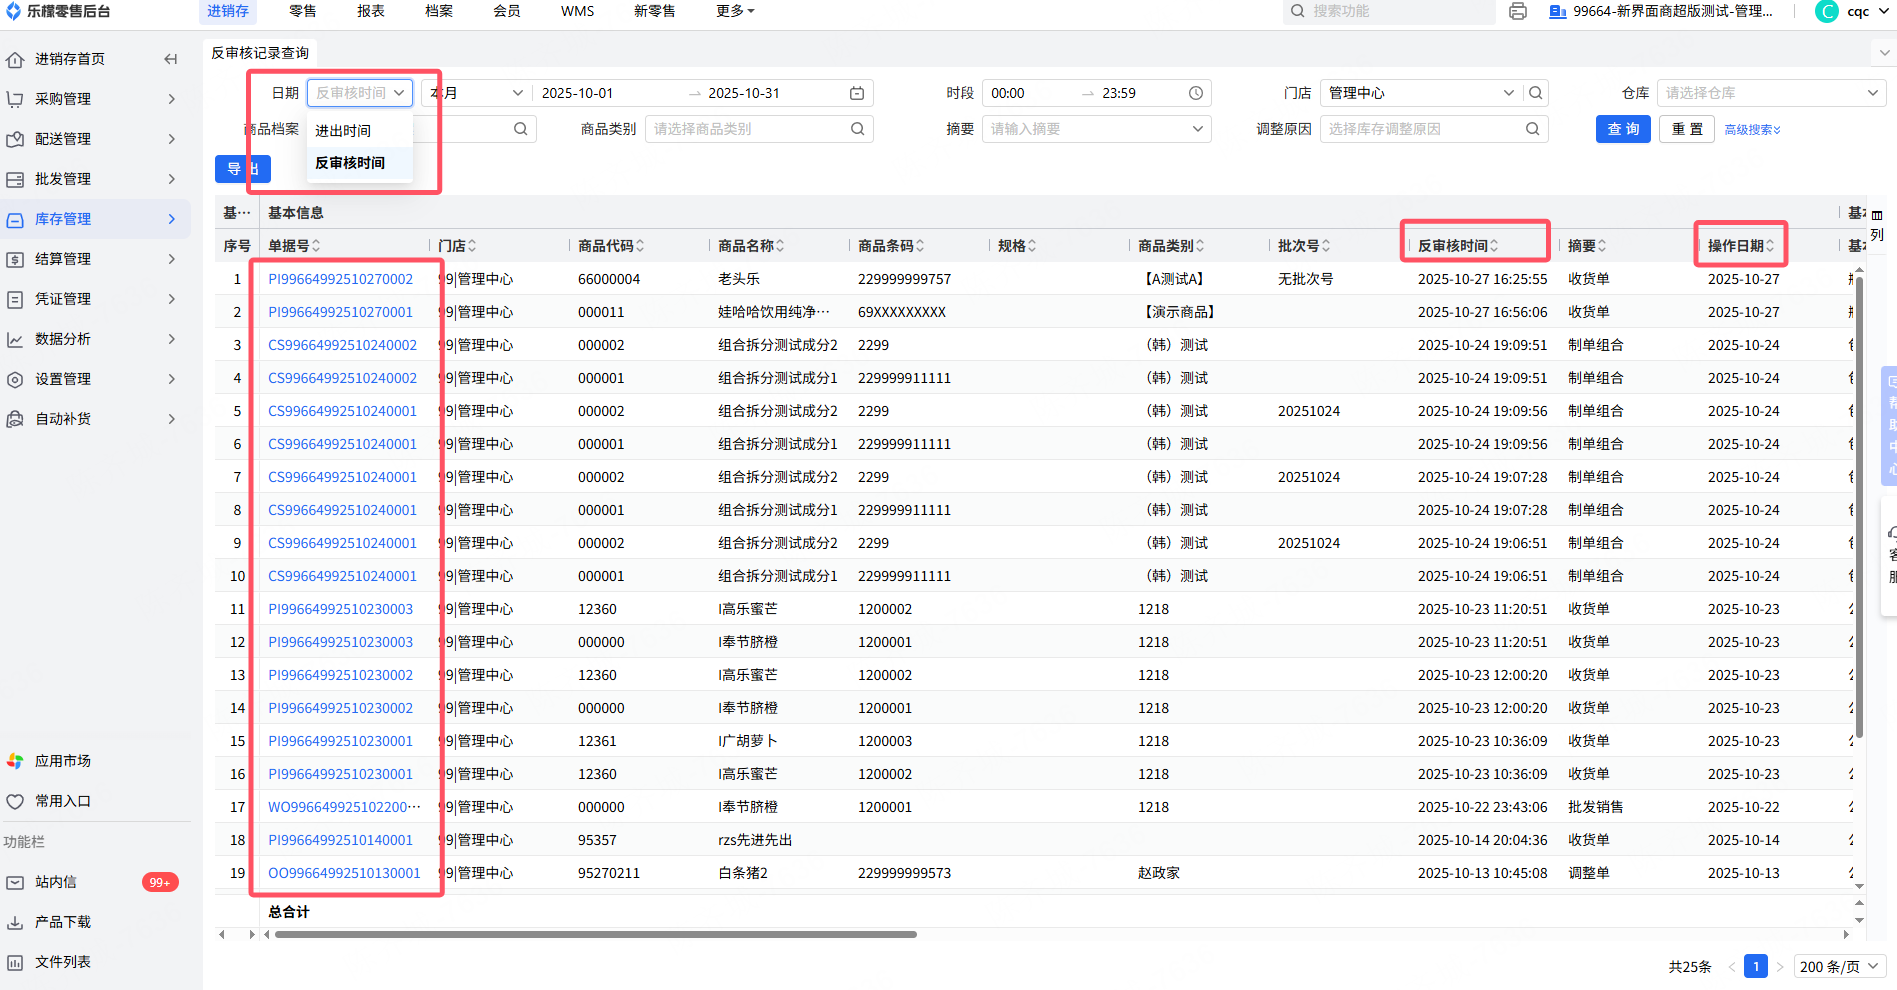1897x990 pixels.
Task: Click the search icon beside store field
Action: pyautogui.click(x=1536, y=93)
